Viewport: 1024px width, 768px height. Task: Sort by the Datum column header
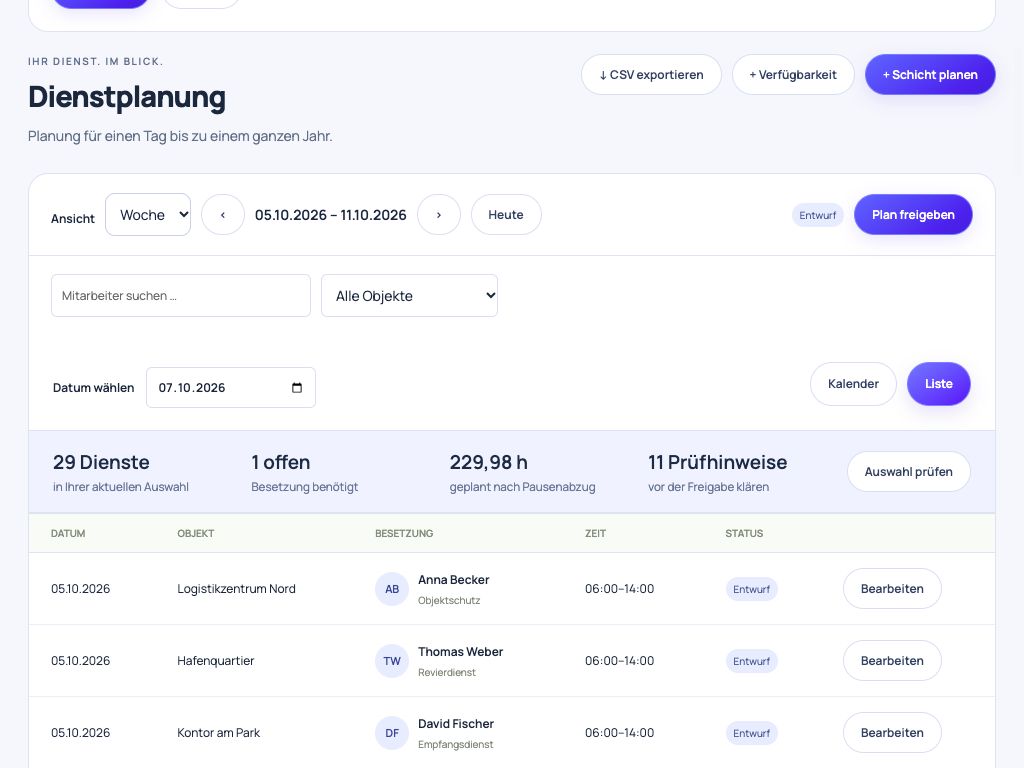68,534
